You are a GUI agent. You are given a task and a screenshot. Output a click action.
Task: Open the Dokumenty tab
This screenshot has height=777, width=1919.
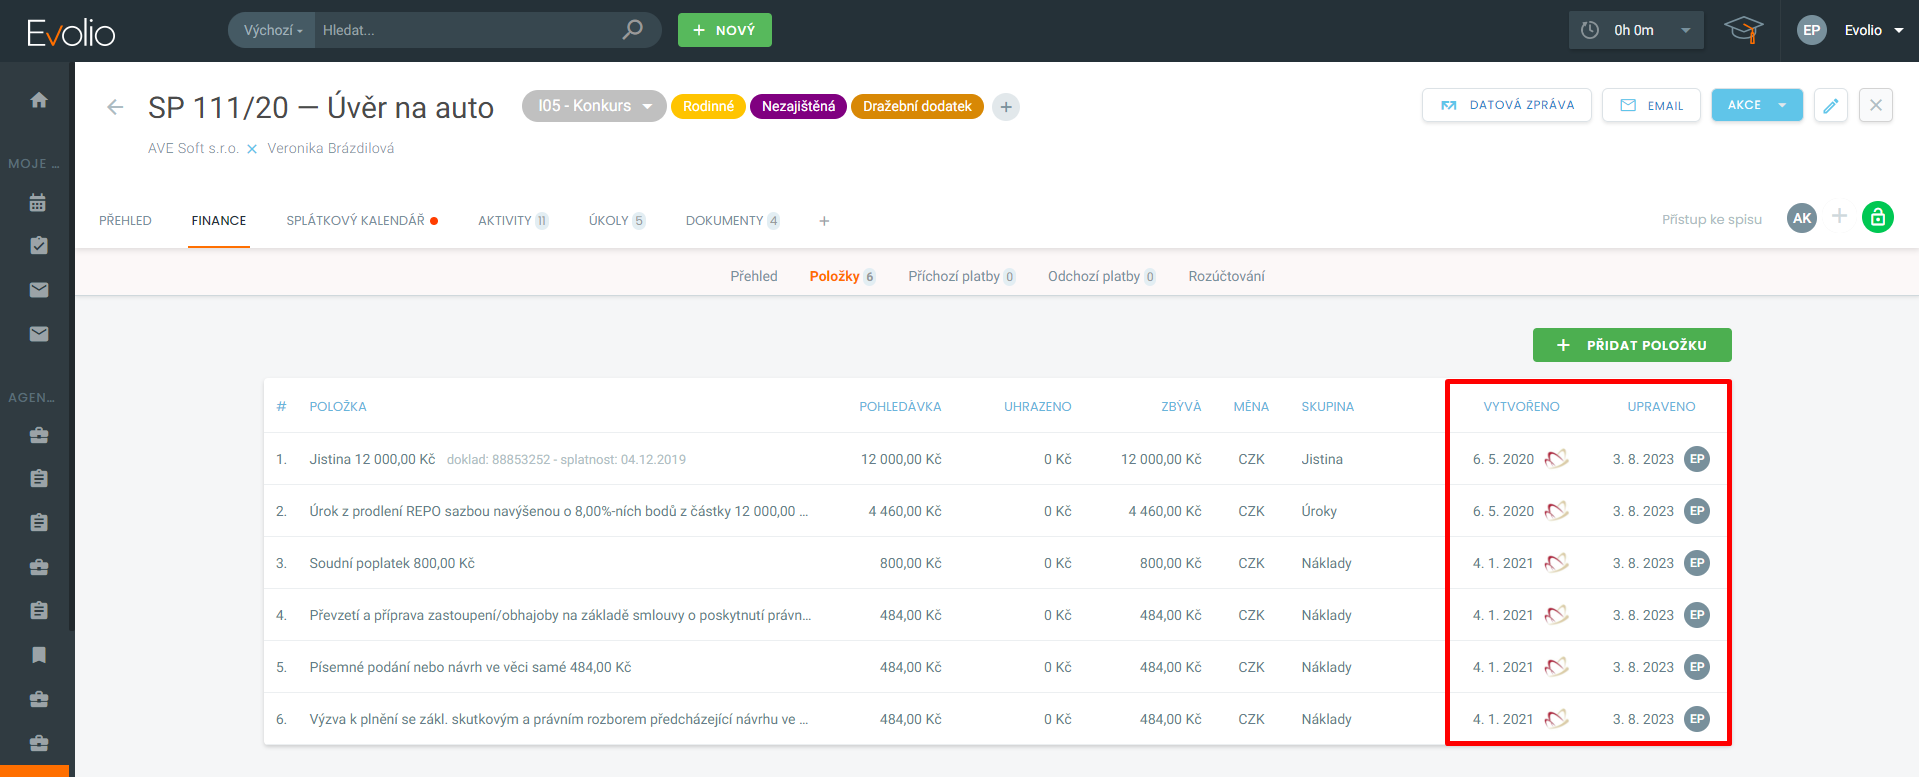[724, 221]
